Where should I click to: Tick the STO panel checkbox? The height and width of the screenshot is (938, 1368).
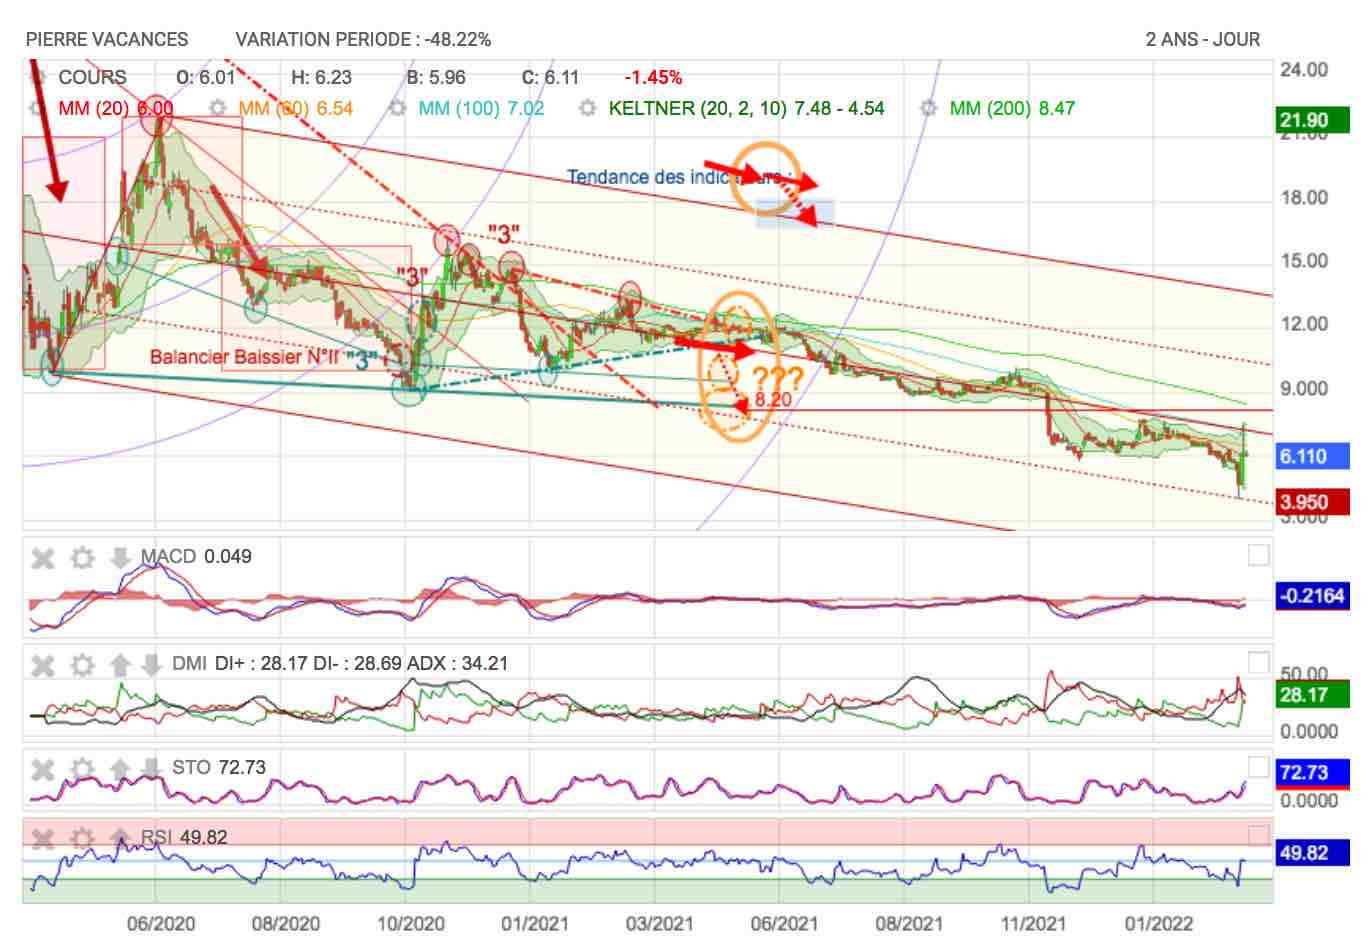(1258, 767)
